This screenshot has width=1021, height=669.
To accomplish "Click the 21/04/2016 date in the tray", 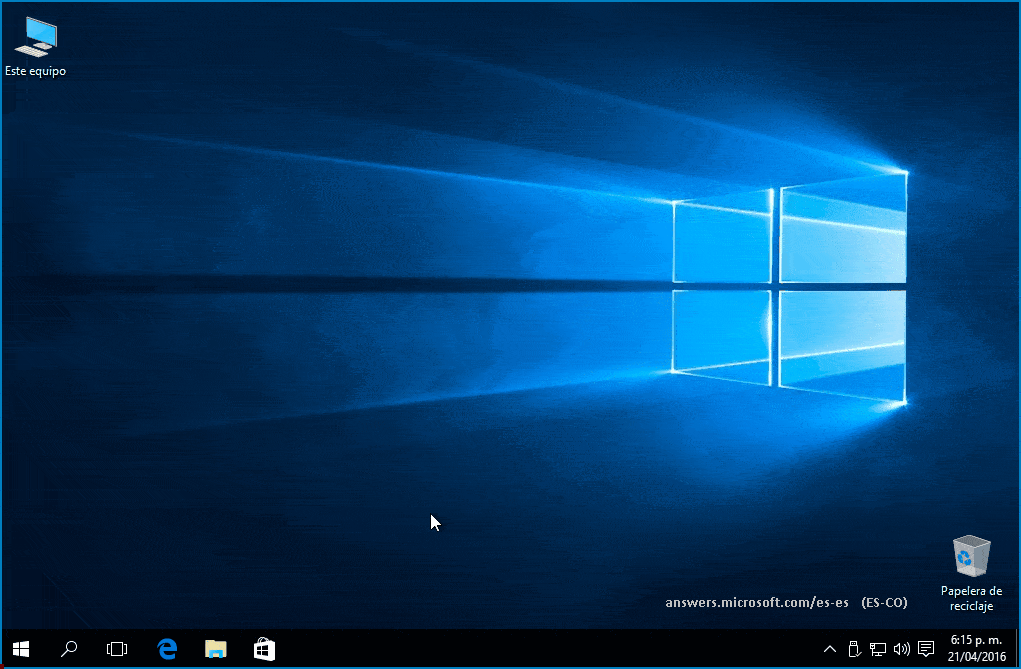I will point(975,657).
